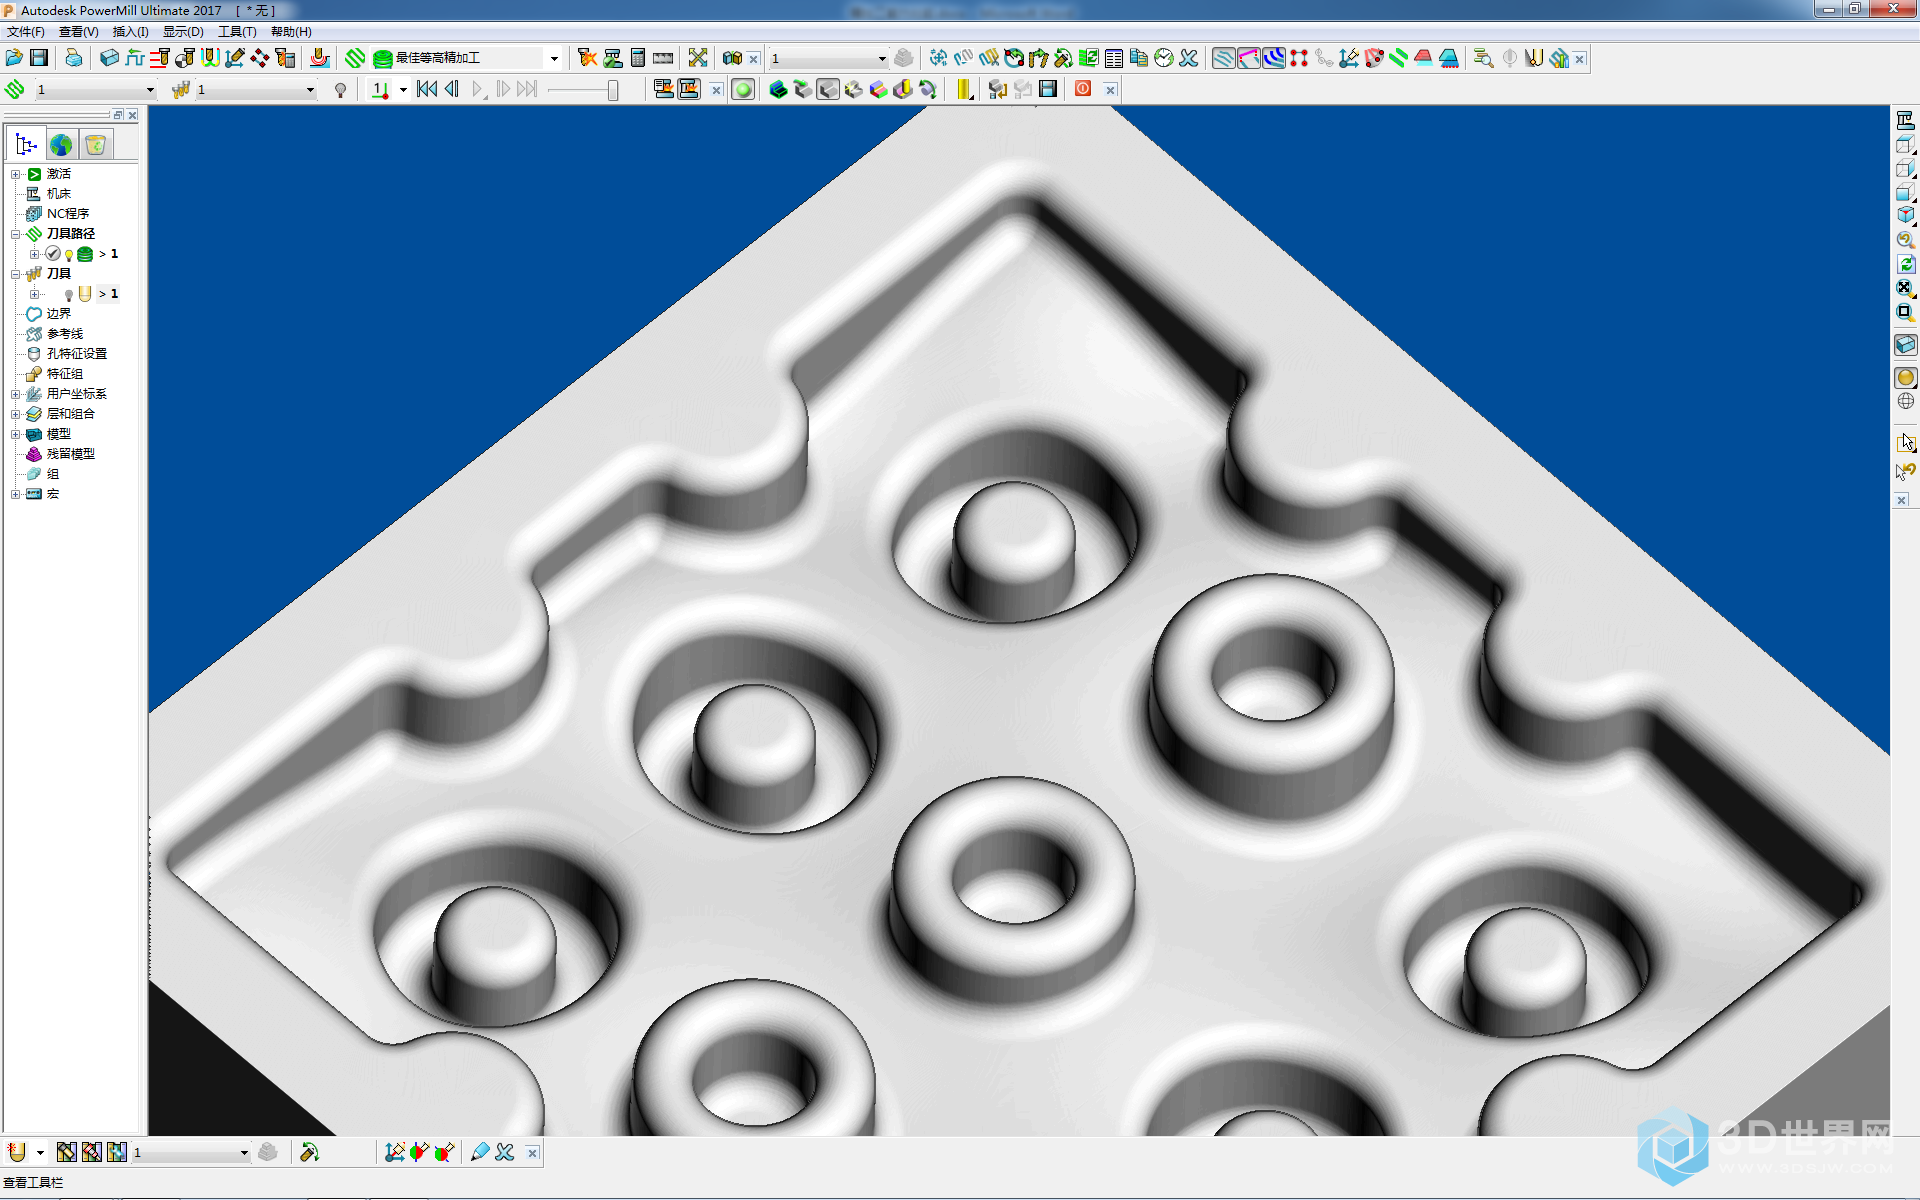Viewport: 1920px width, 1200px height.
Task: Open project folder icon
Action: [14, 58]
